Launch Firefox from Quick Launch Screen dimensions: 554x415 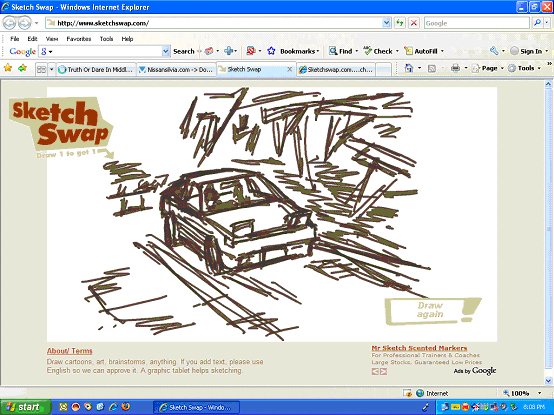(x=125, y=407)
